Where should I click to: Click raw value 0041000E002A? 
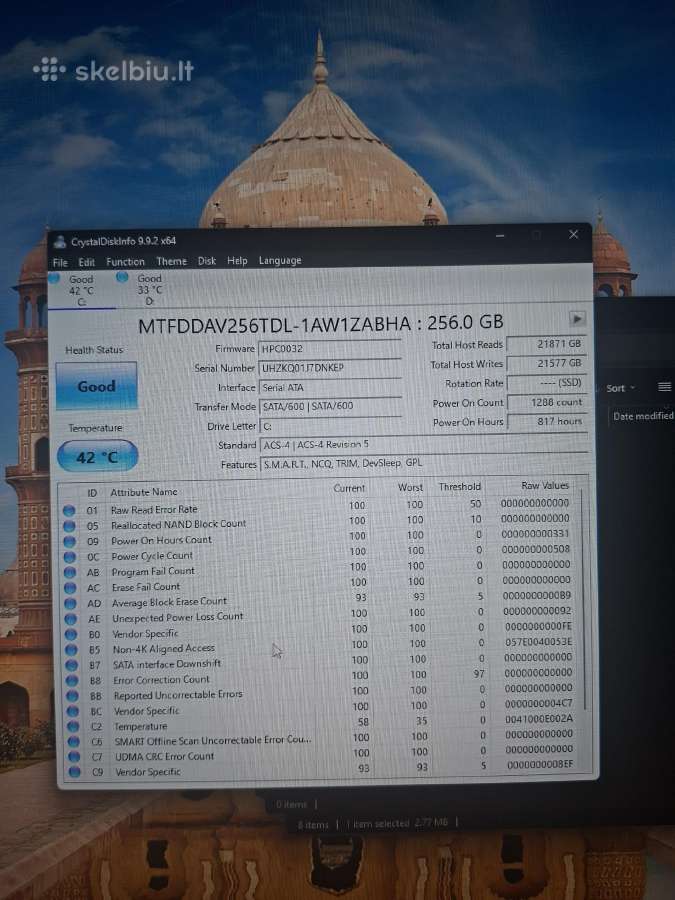coord(539,719)
